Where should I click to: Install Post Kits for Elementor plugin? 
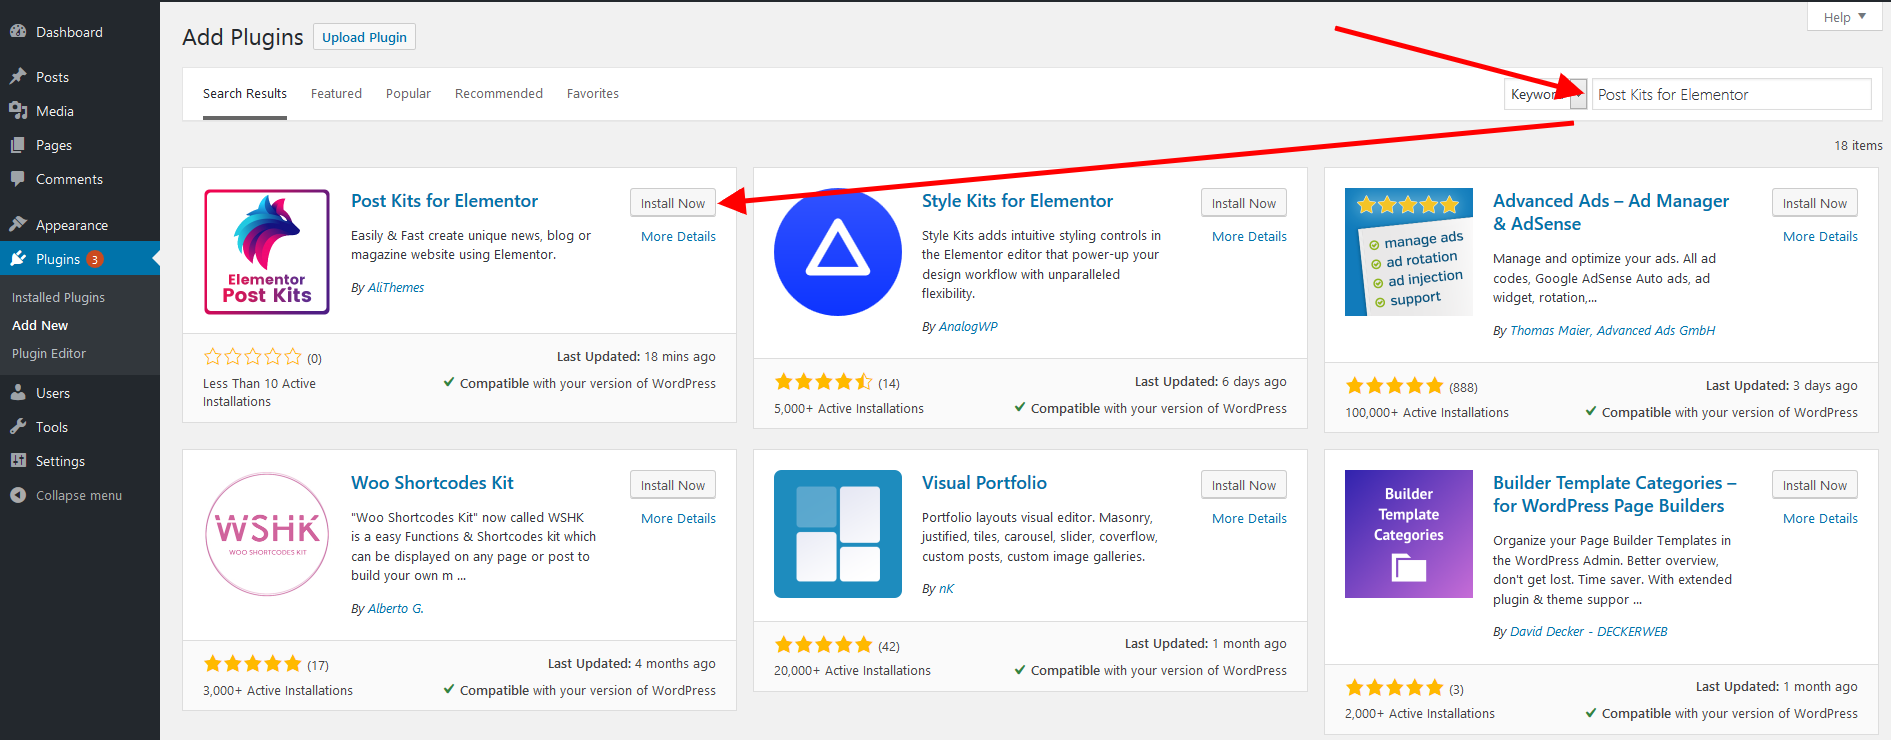[x=672, y=203]
